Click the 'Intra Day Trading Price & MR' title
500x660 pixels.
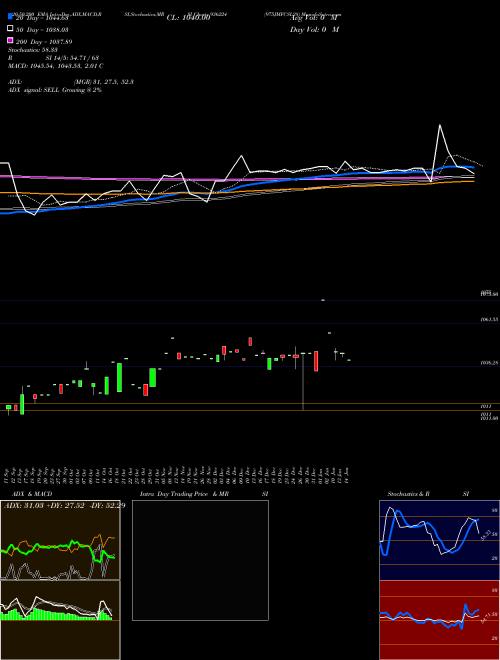[x=184, y=494]
